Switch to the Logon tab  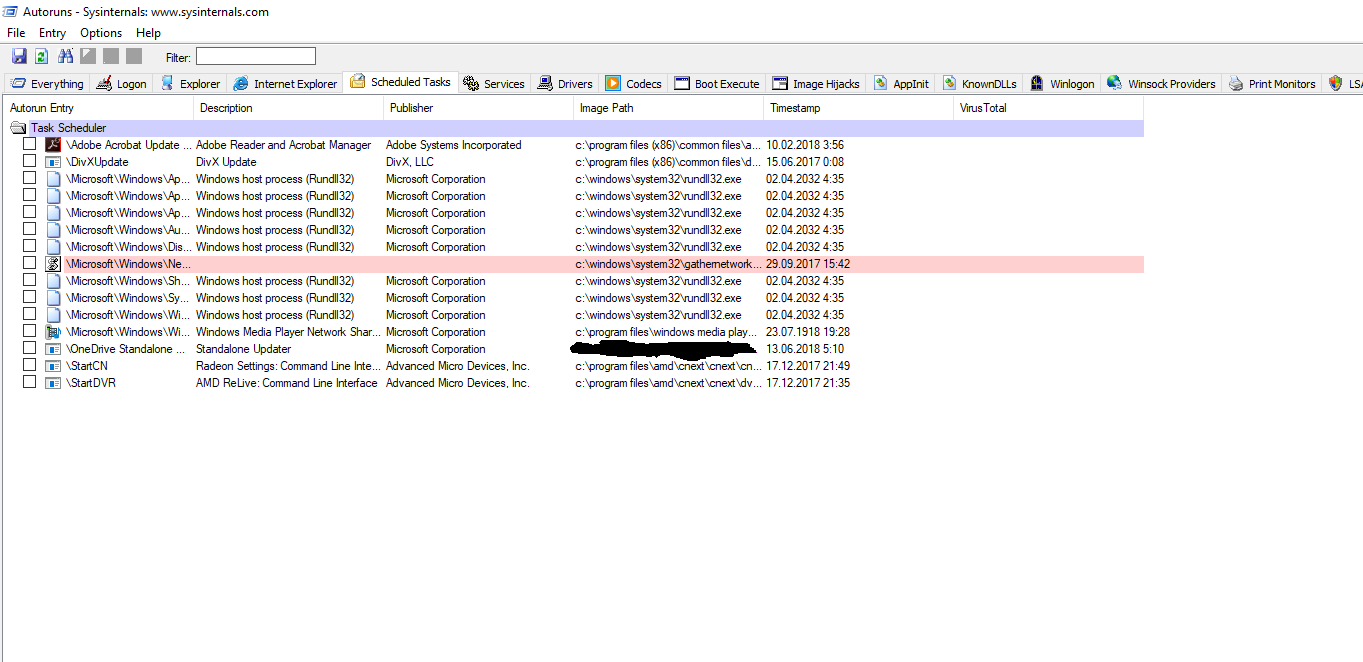coord(121,84)
